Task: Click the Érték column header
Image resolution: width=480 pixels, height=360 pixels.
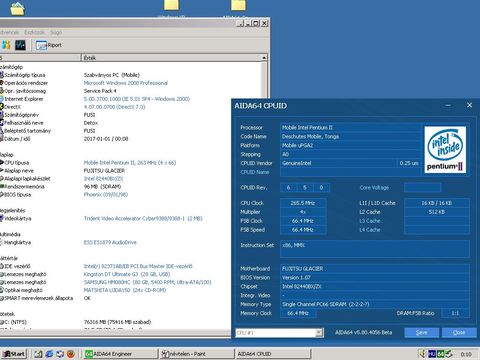Action: [x=172, y=58]
